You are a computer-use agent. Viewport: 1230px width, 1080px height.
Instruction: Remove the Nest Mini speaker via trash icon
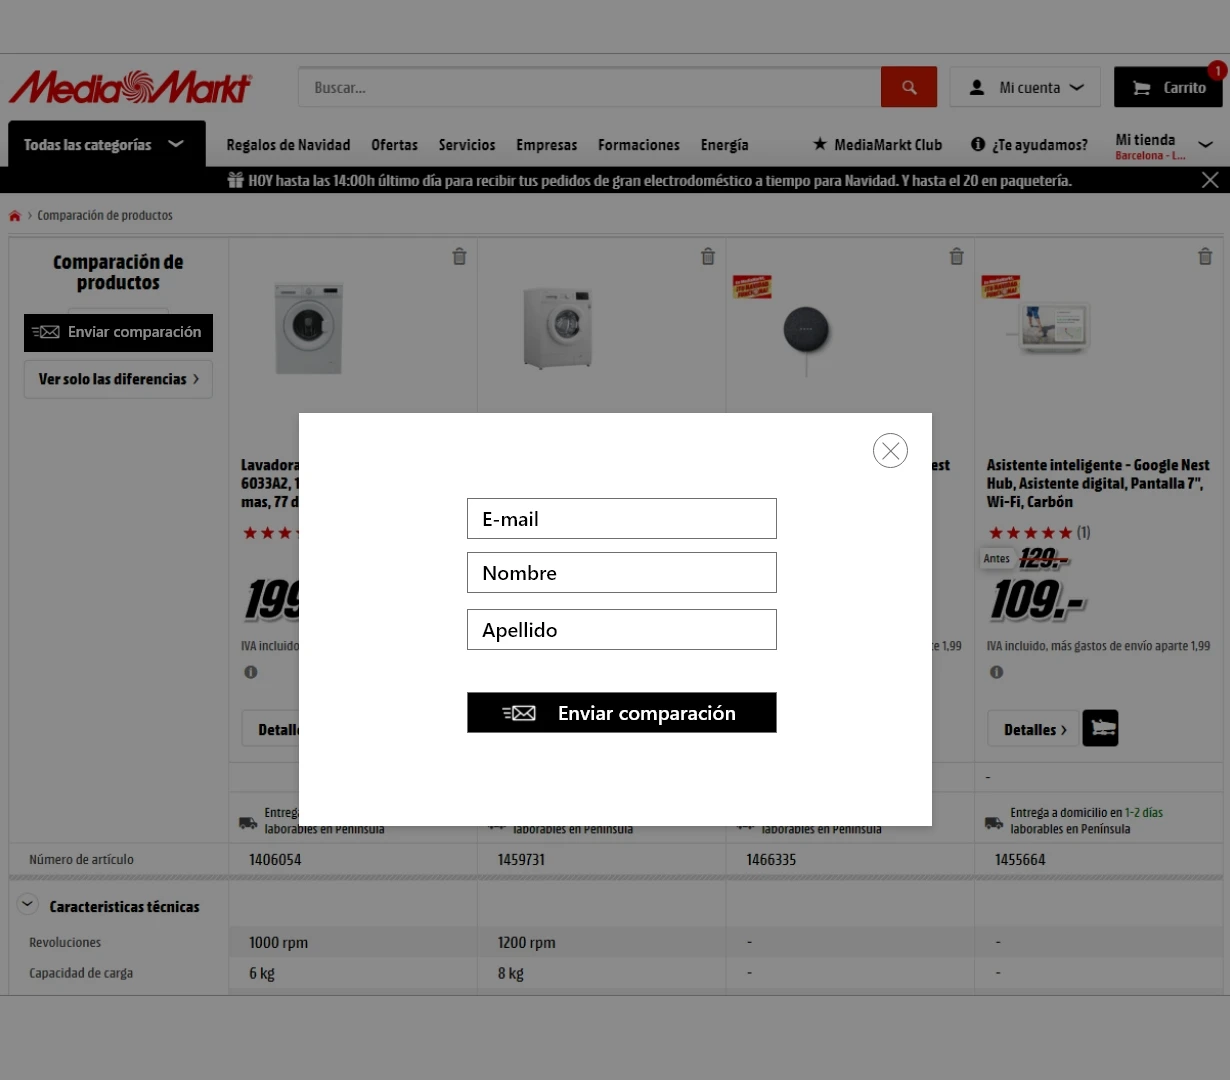[956, 256]
